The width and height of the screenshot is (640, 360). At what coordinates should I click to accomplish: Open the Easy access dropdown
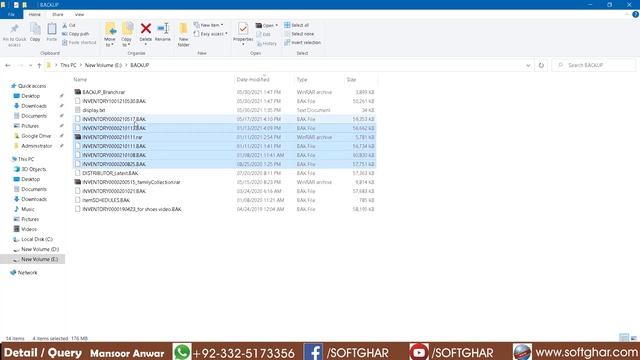[x=211, y=34]
